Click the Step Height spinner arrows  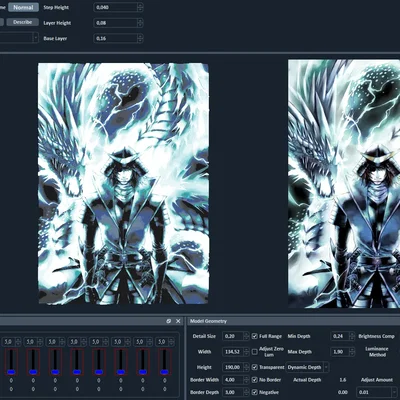(140, 7)
